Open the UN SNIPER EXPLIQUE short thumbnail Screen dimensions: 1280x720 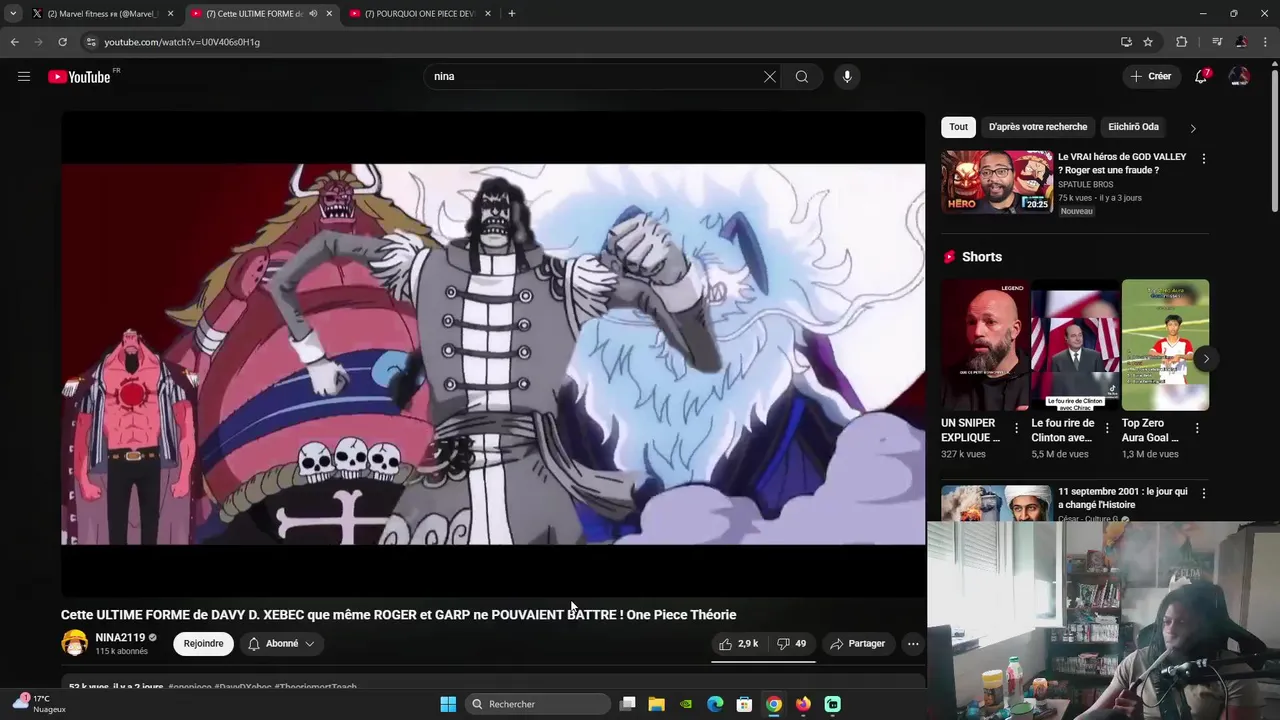985,345
